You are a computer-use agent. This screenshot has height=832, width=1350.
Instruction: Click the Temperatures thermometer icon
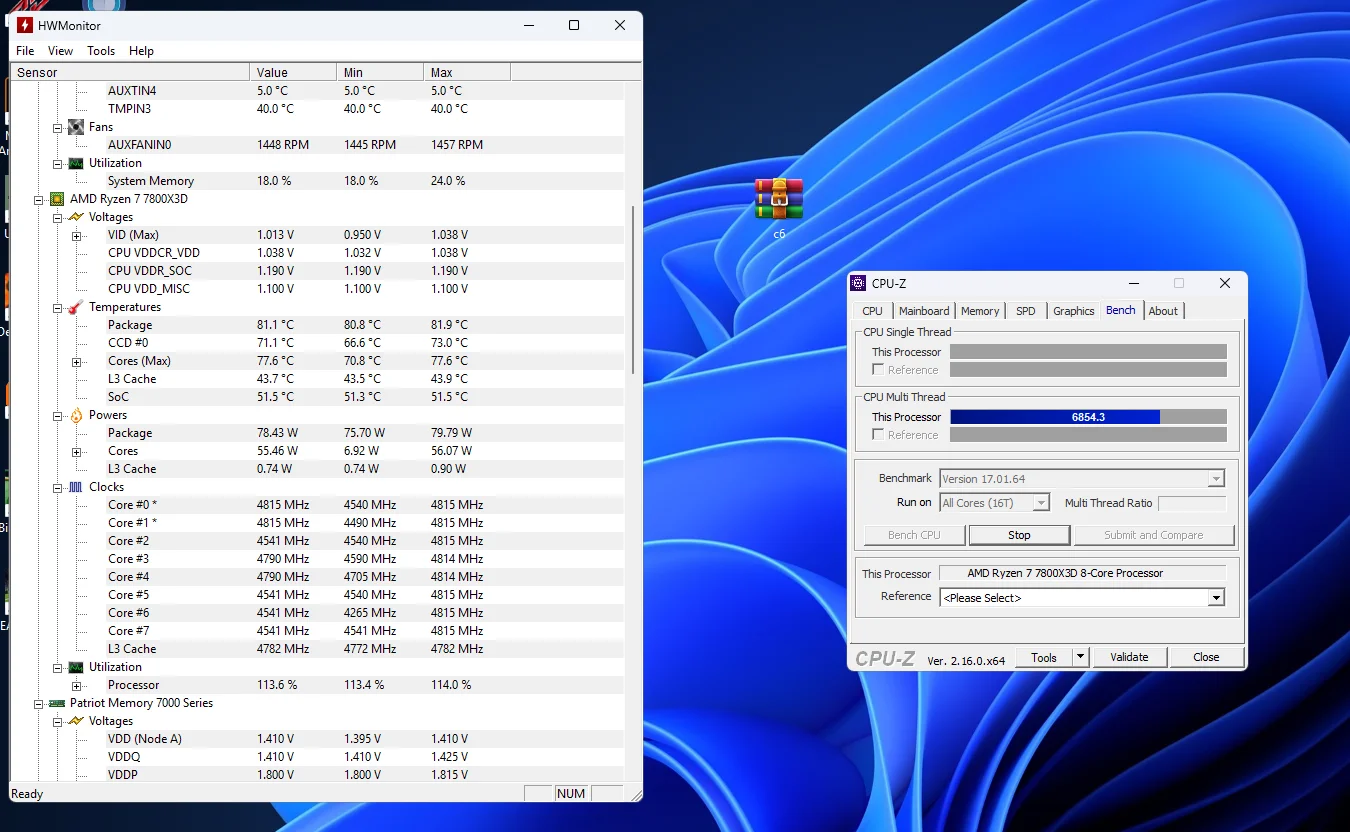tap(76, 307)
